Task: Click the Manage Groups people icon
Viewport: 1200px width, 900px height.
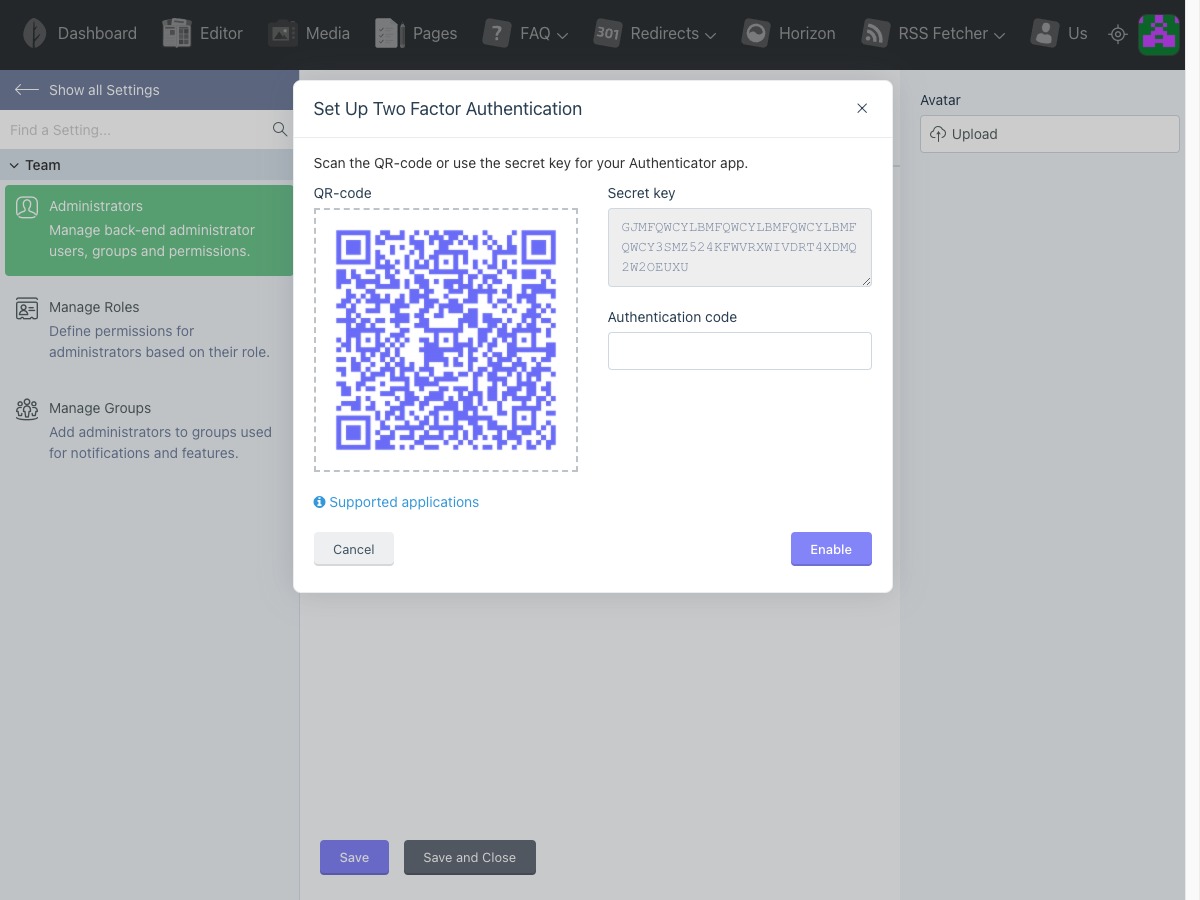Action: 27,409
